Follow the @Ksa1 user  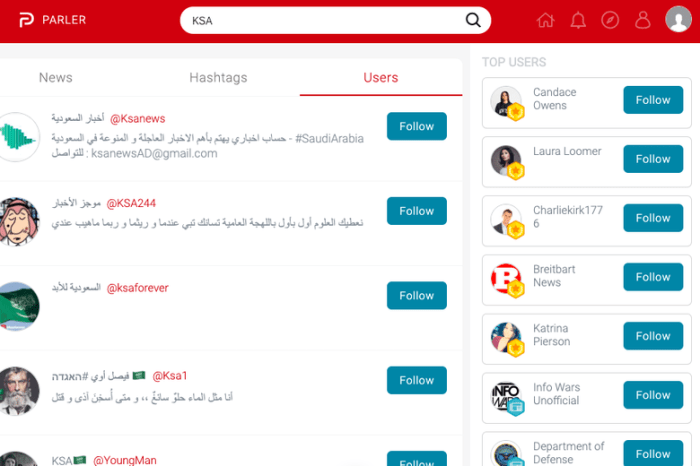[x=417, y=380]
